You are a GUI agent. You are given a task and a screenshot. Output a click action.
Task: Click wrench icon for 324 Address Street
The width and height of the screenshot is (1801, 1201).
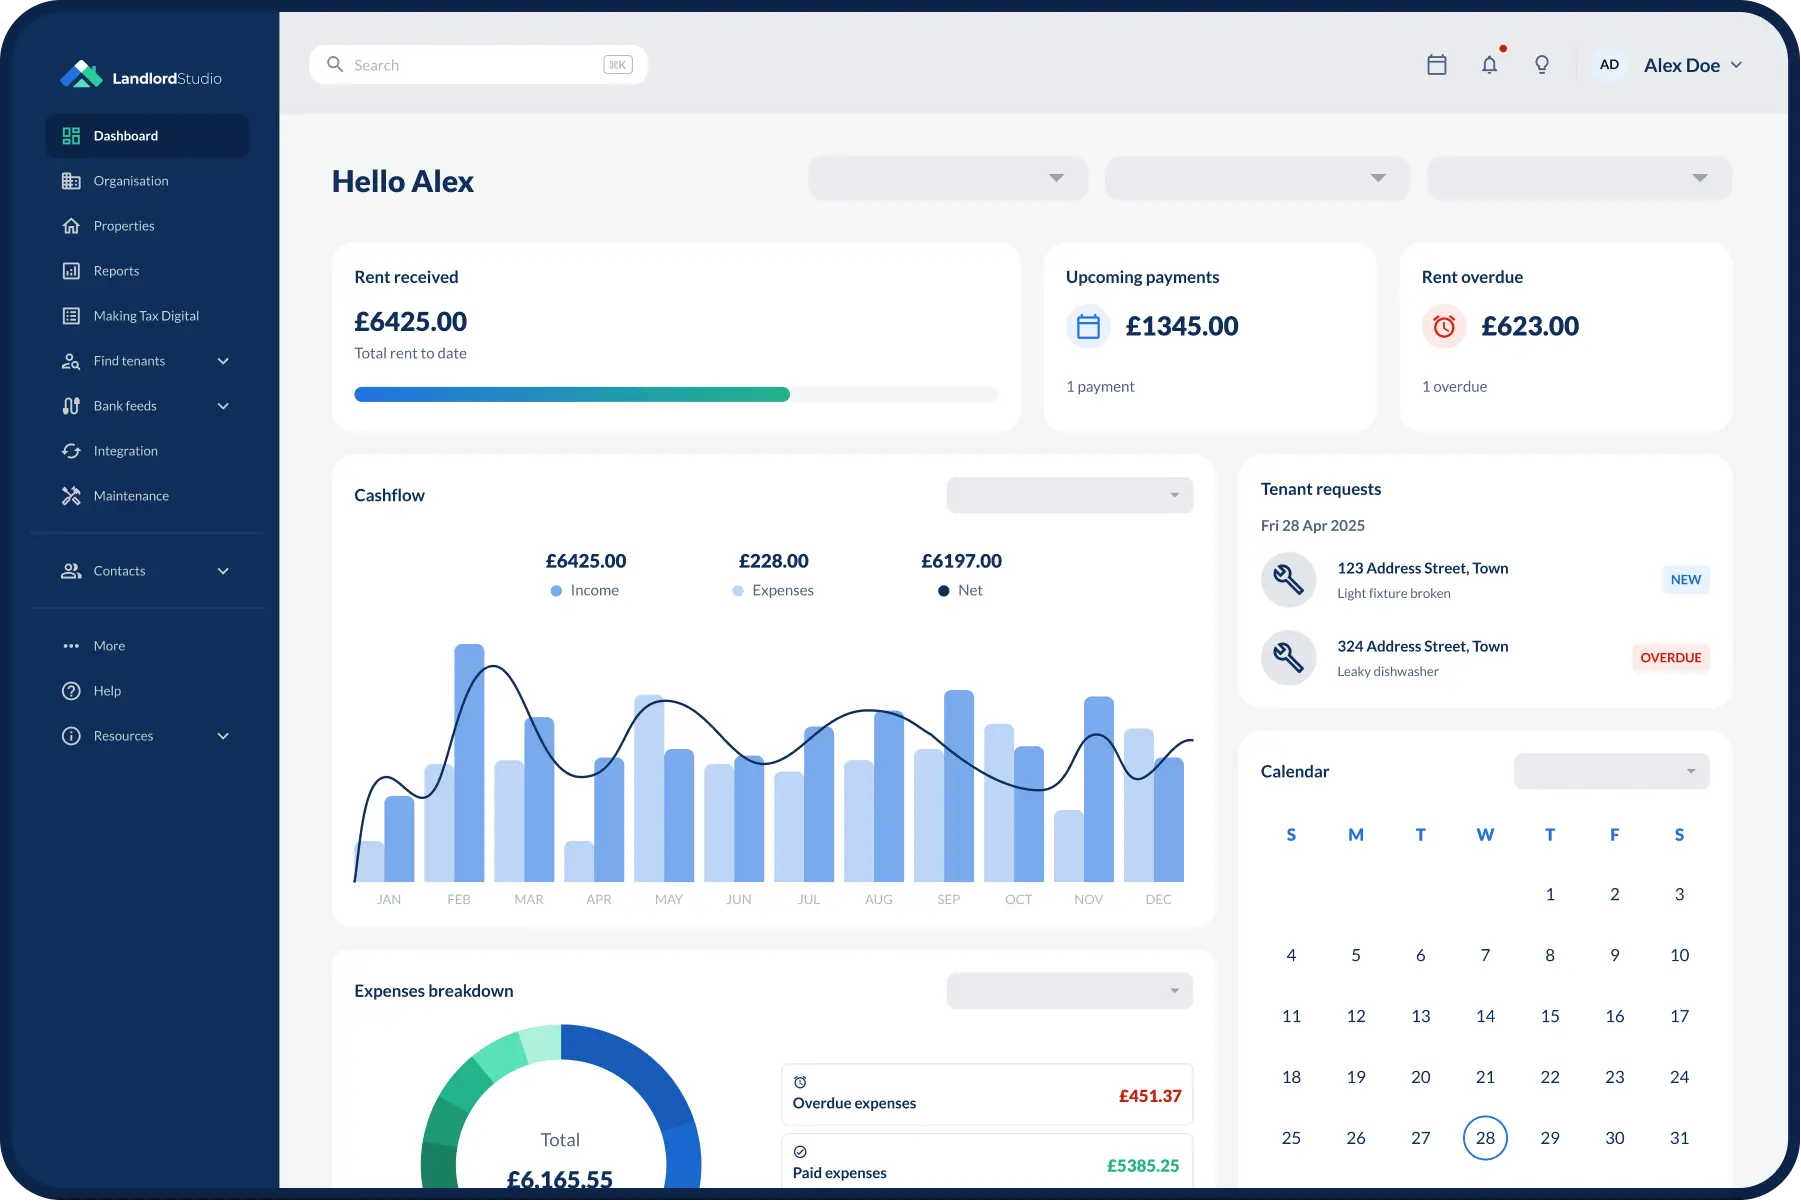[1288, 658]
